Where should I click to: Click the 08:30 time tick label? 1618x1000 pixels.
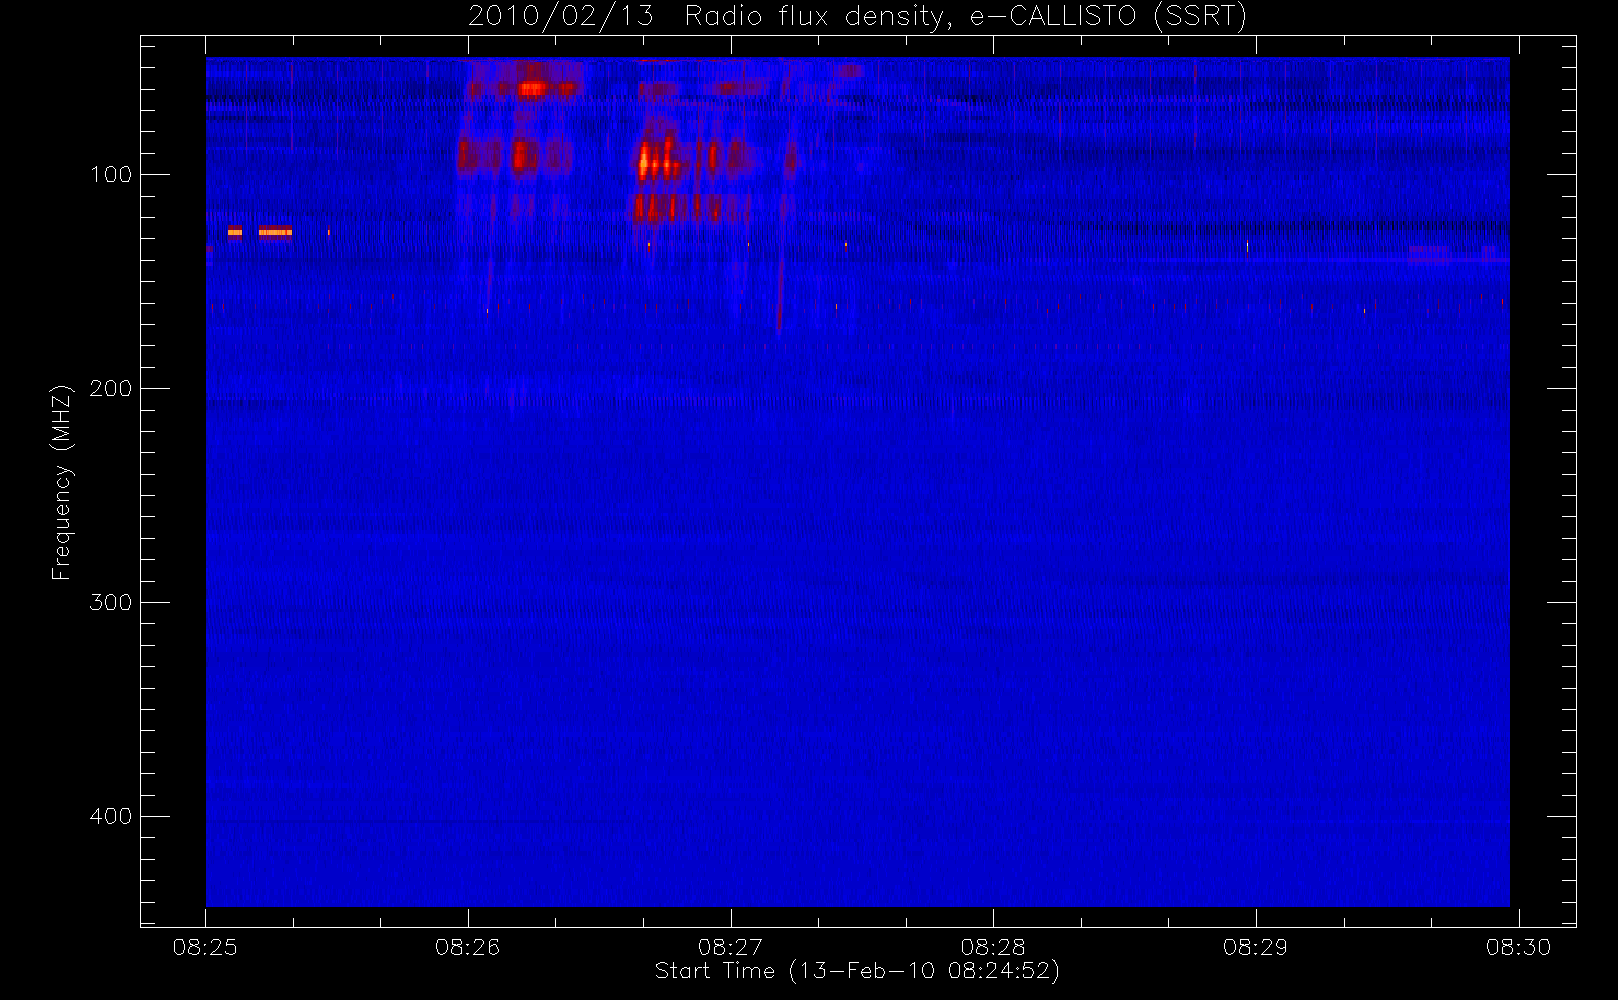pos(1518,947)
